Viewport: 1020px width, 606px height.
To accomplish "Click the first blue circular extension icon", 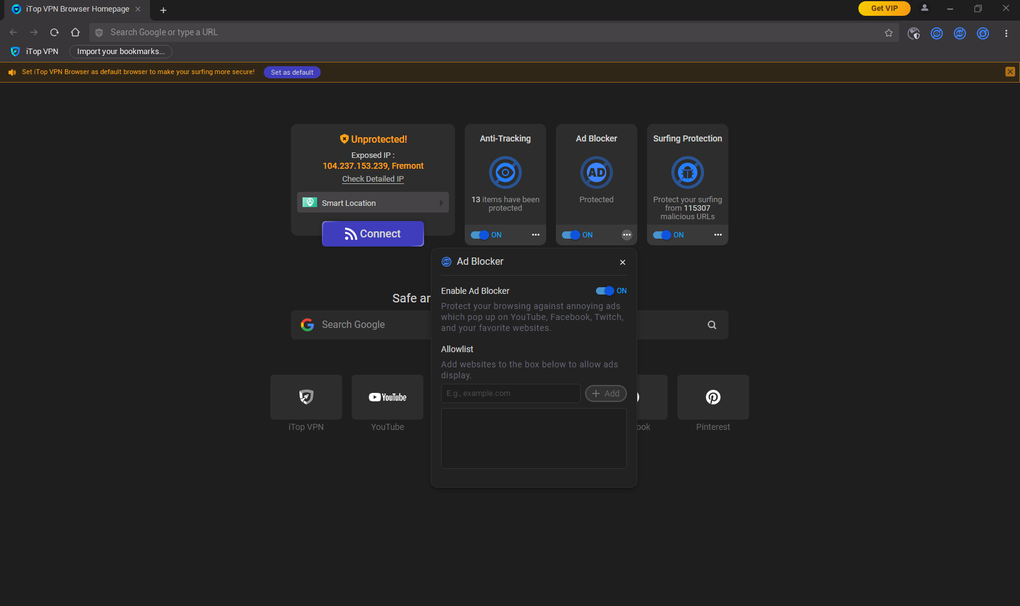I will point(937,33).
